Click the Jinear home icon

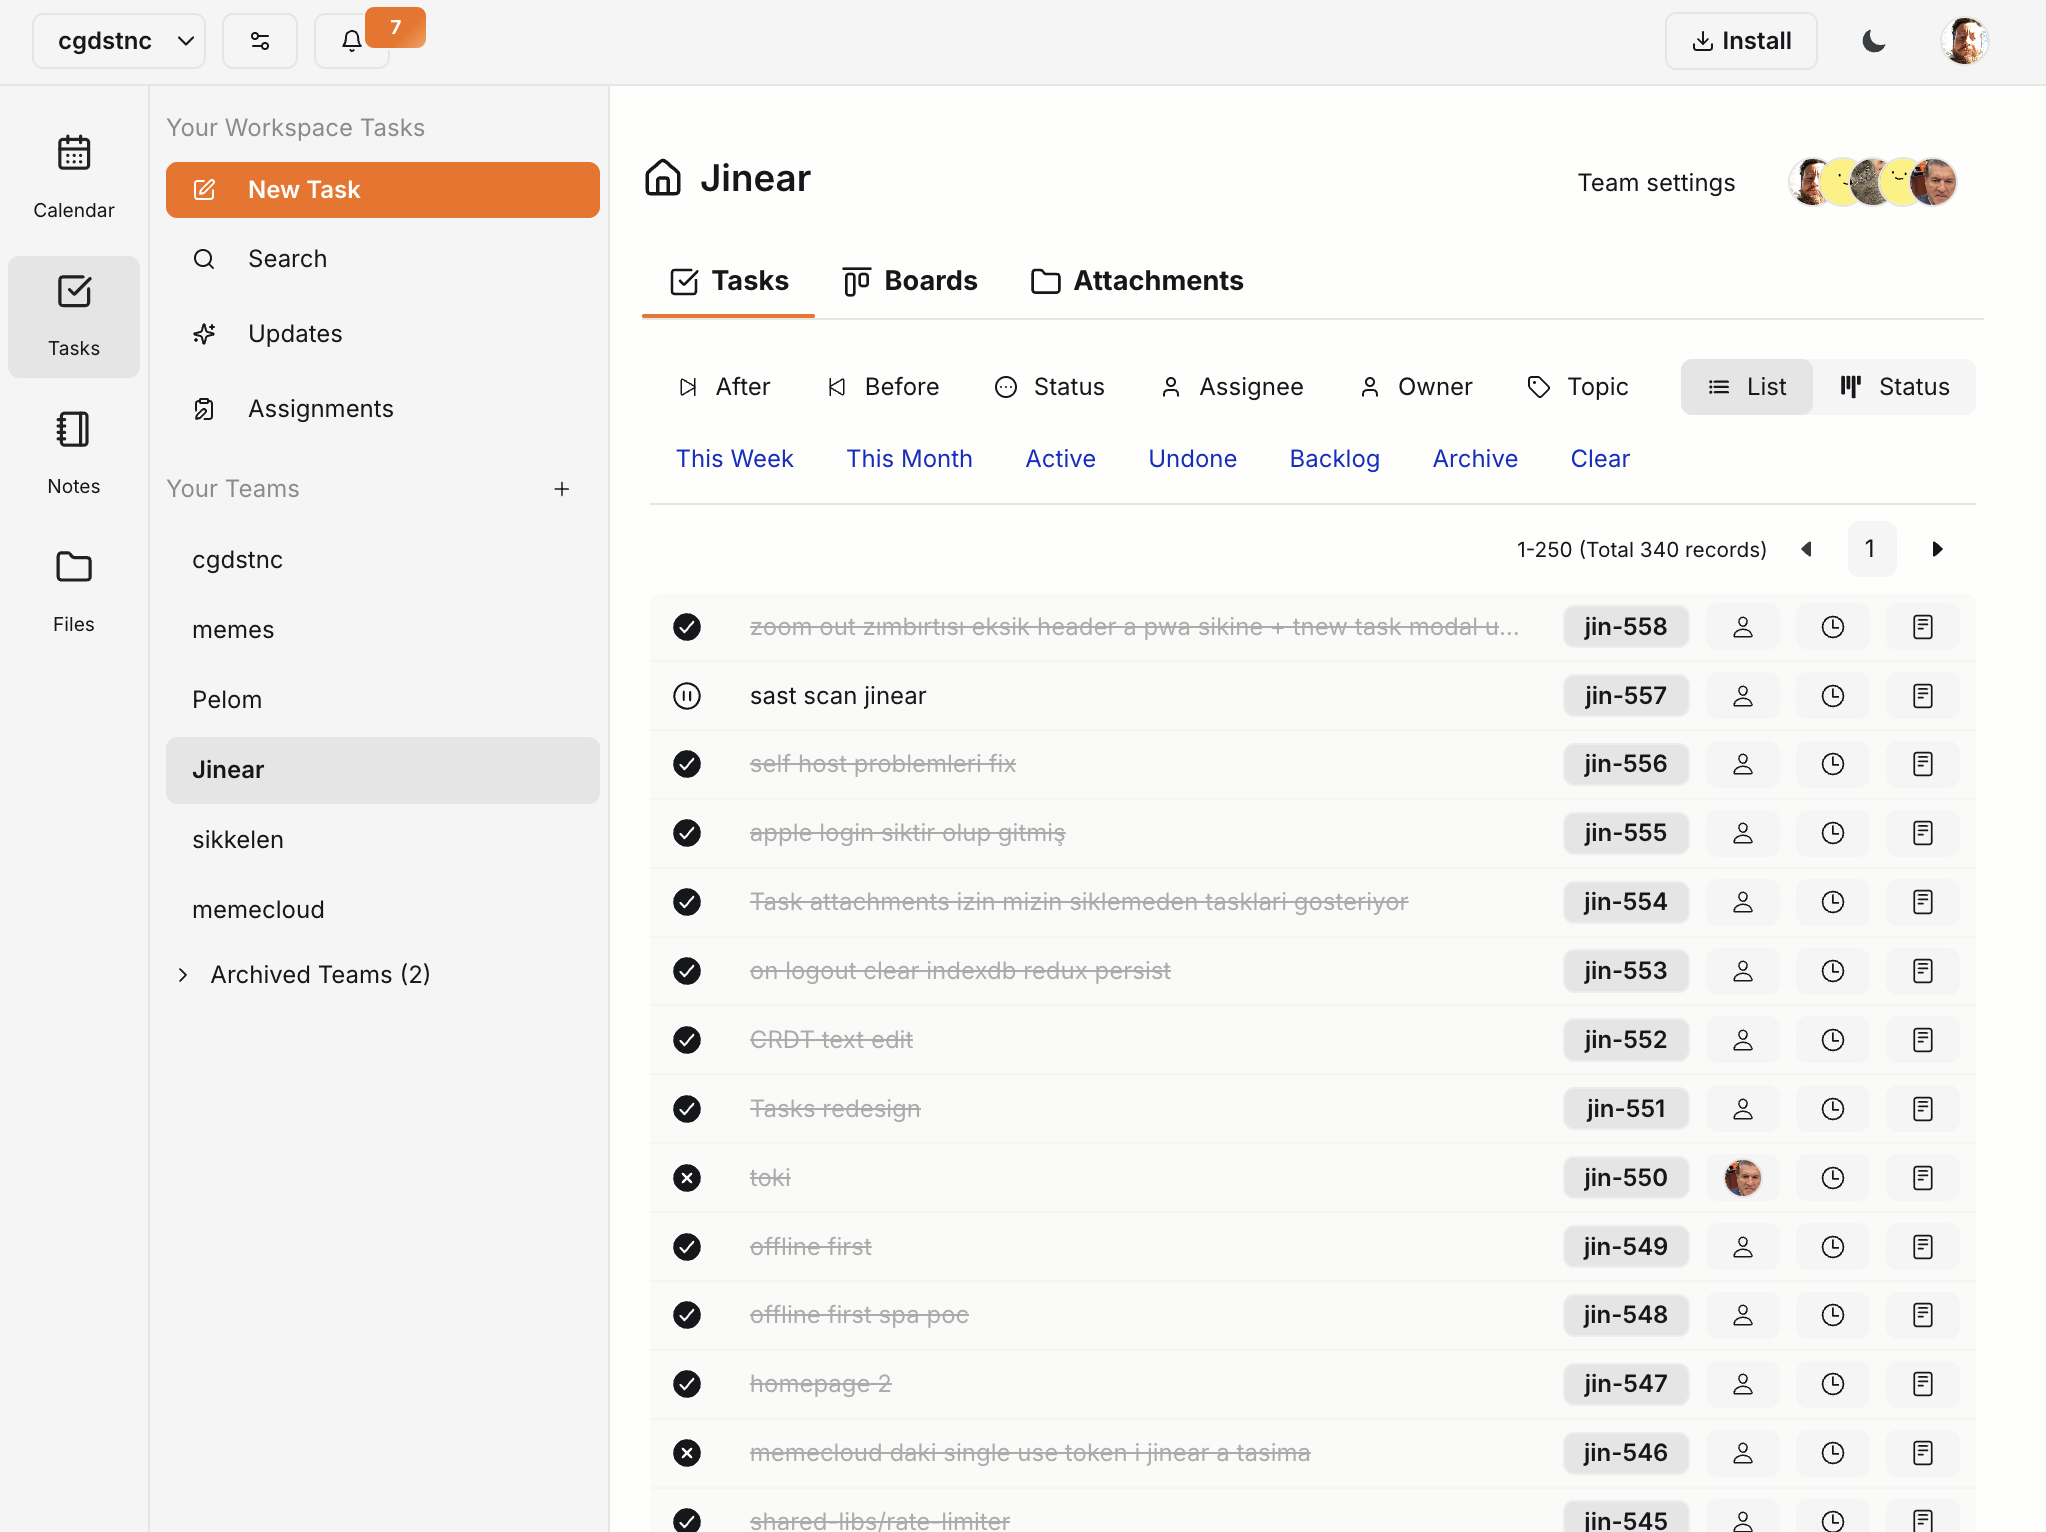[x=663, y=178]
